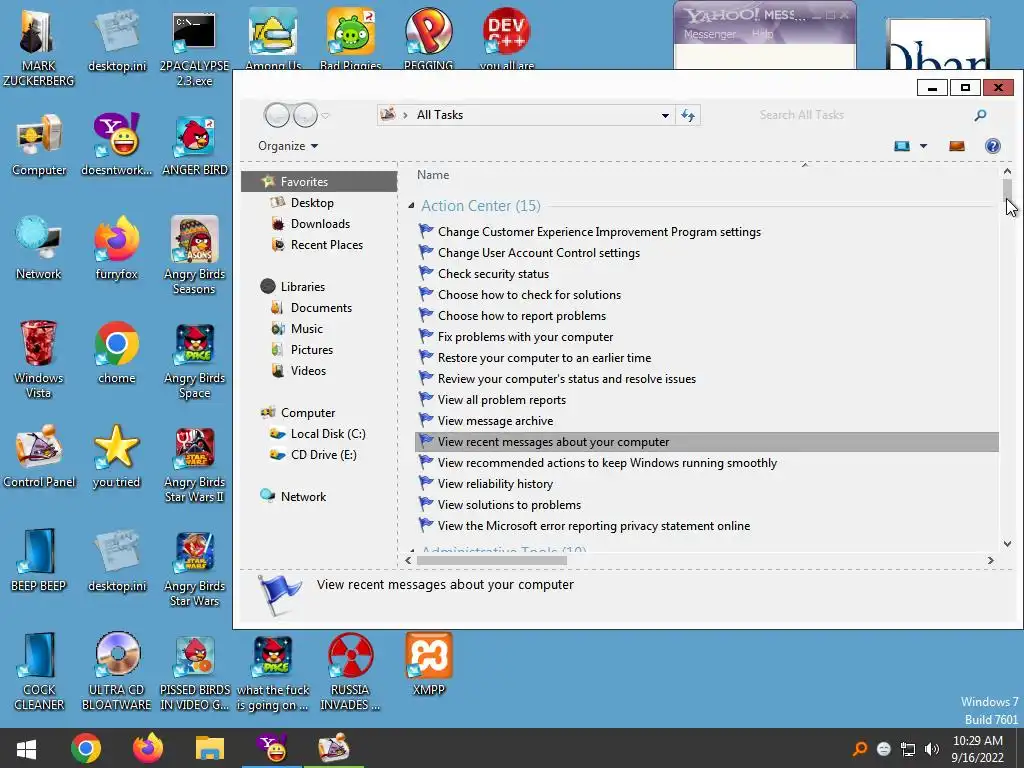Select the BEEP BEEP desktop icon
The height and width of the screenshot is (768, 1024).
(39, 560)
